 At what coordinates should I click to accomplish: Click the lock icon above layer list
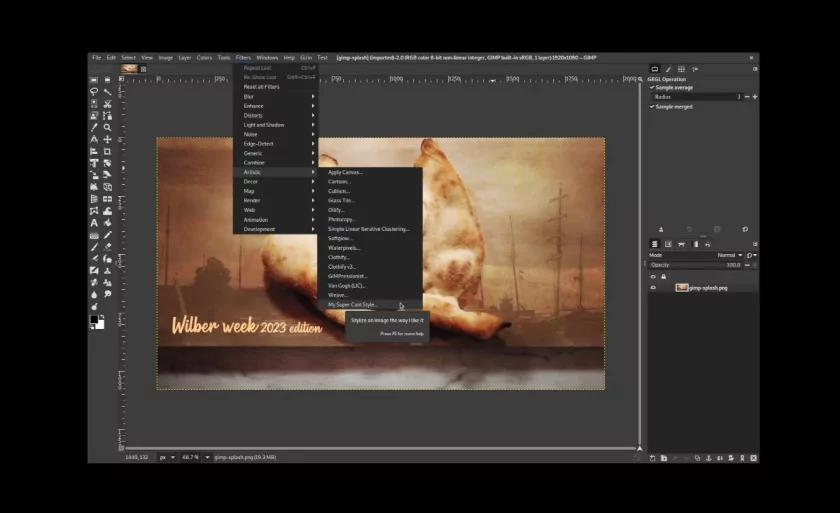pyautogui.click(x=663, y=276)
